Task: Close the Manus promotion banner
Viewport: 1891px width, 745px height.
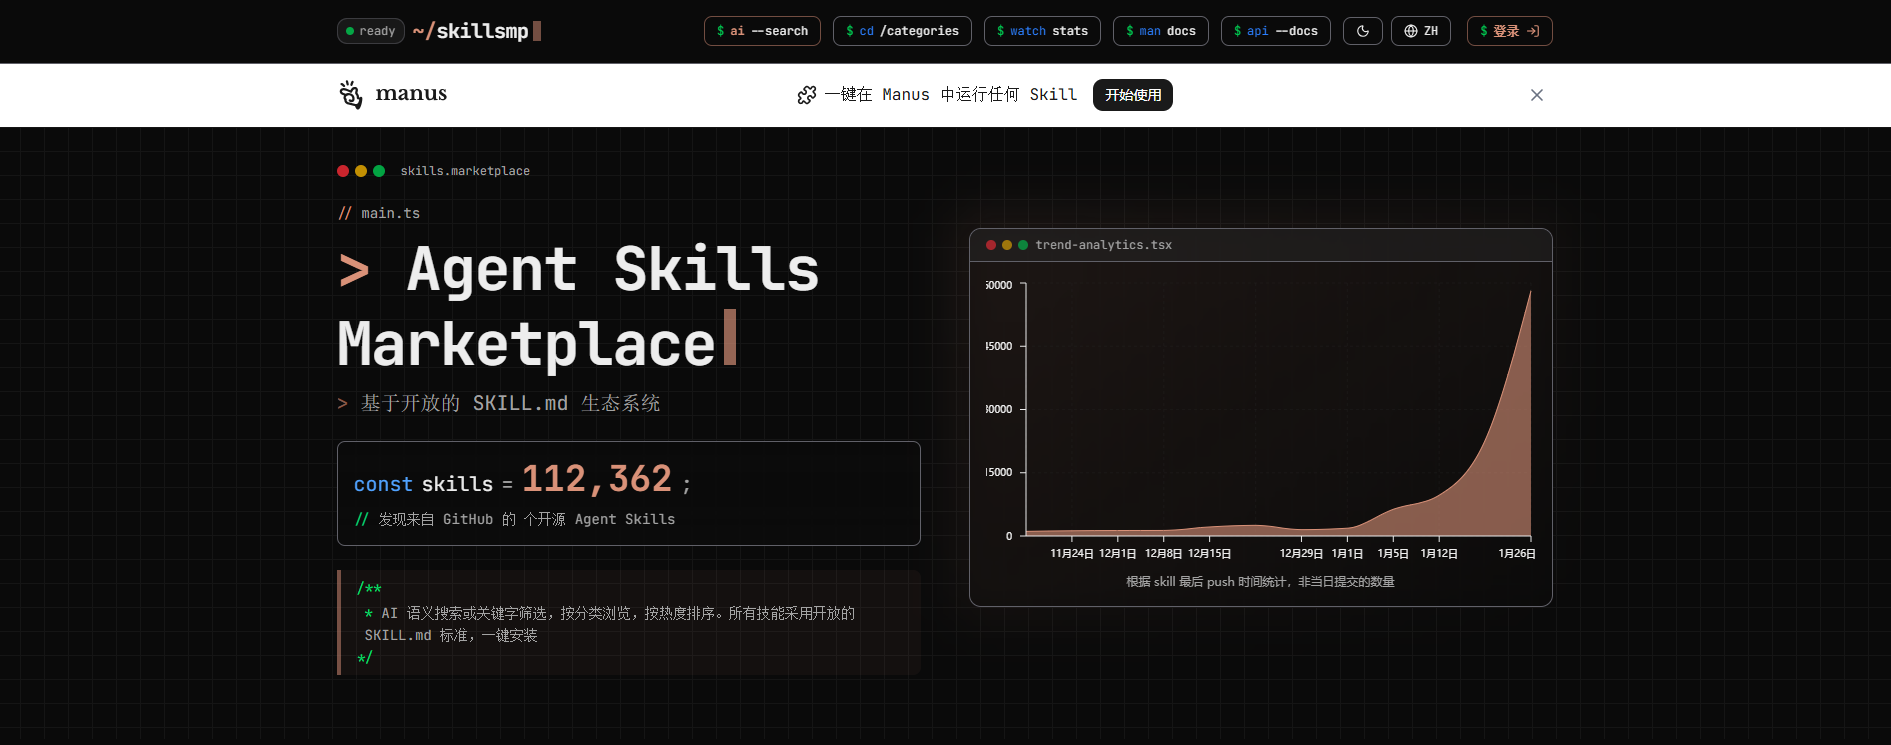Action: 1537,95
